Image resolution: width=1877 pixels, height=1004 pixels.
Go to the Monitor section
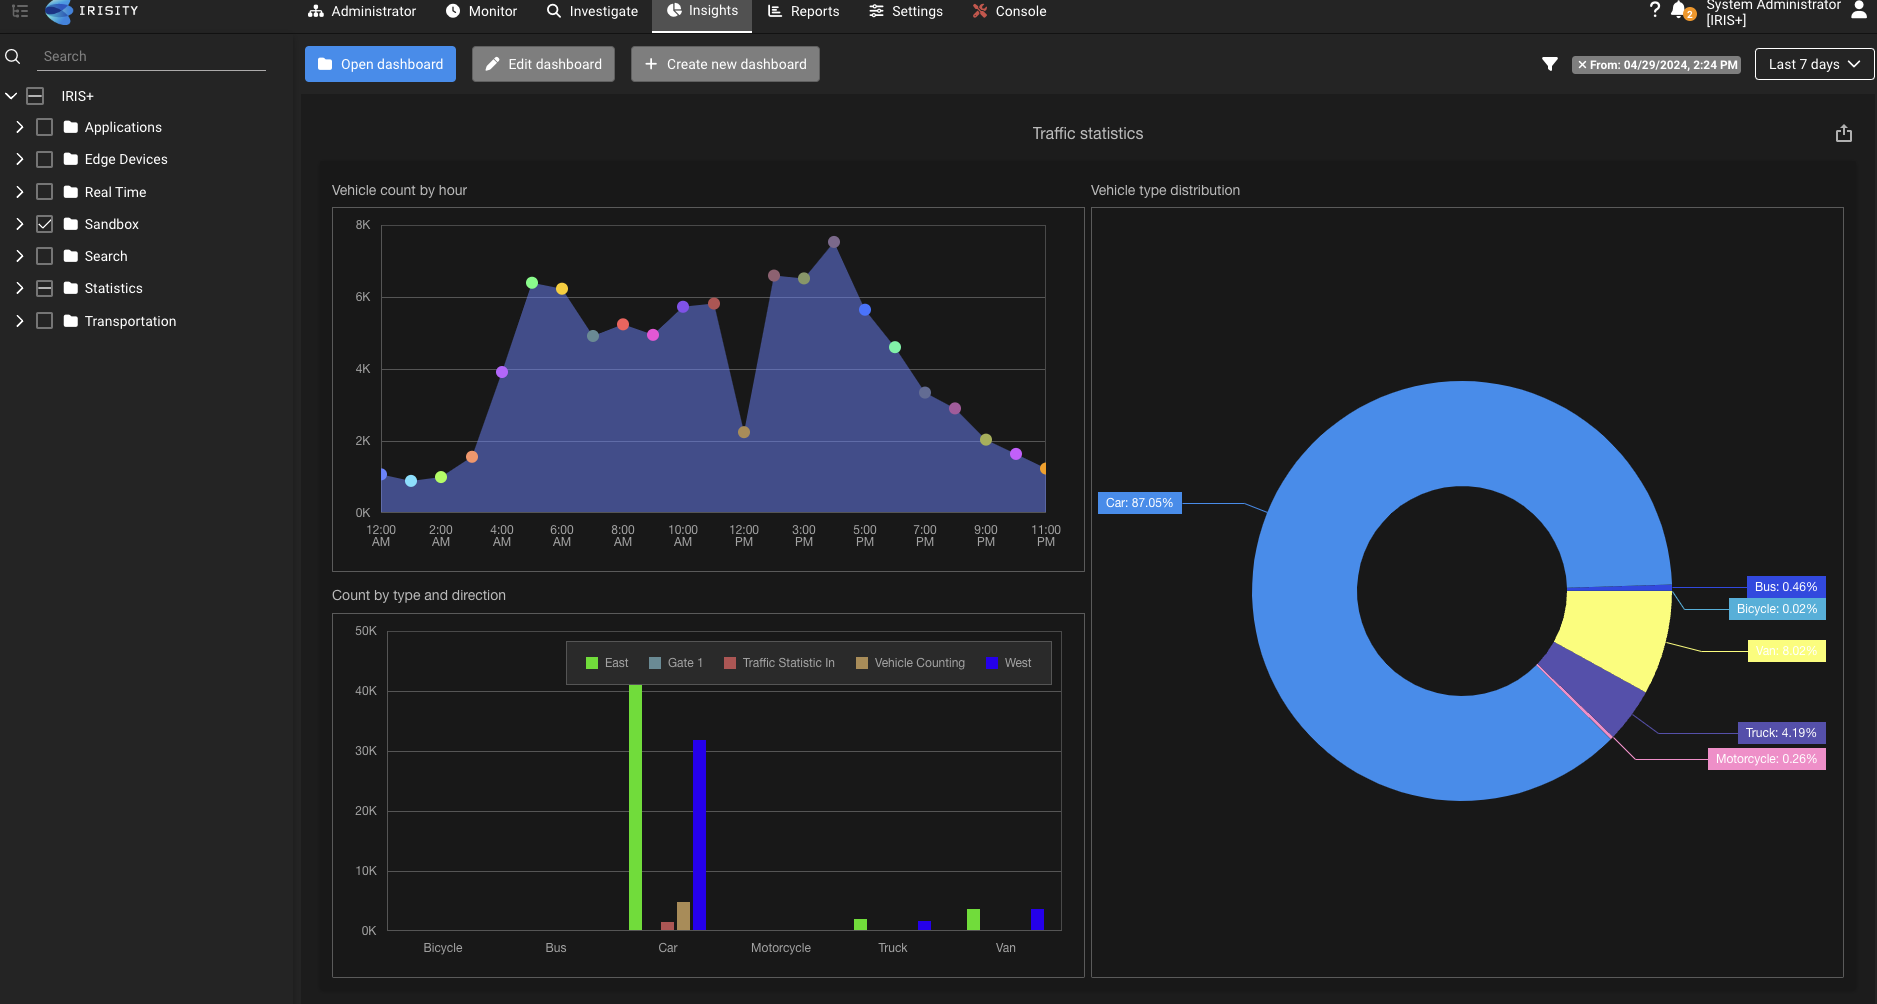click(483, 11)
